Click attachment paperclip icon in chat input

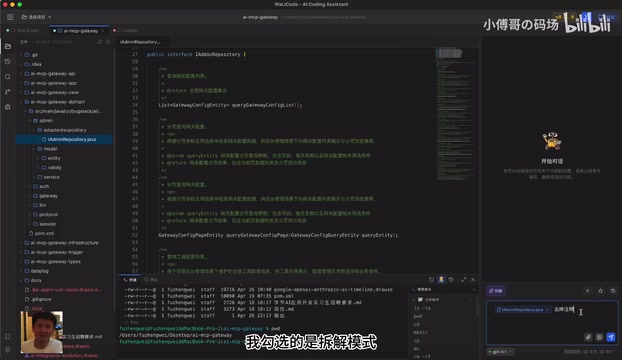click(x=588, y=337)
